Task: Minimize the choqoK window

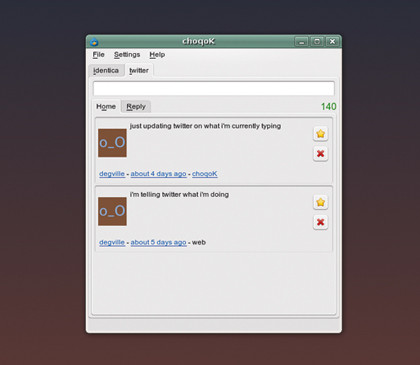Action: click(x=301, y=42)
